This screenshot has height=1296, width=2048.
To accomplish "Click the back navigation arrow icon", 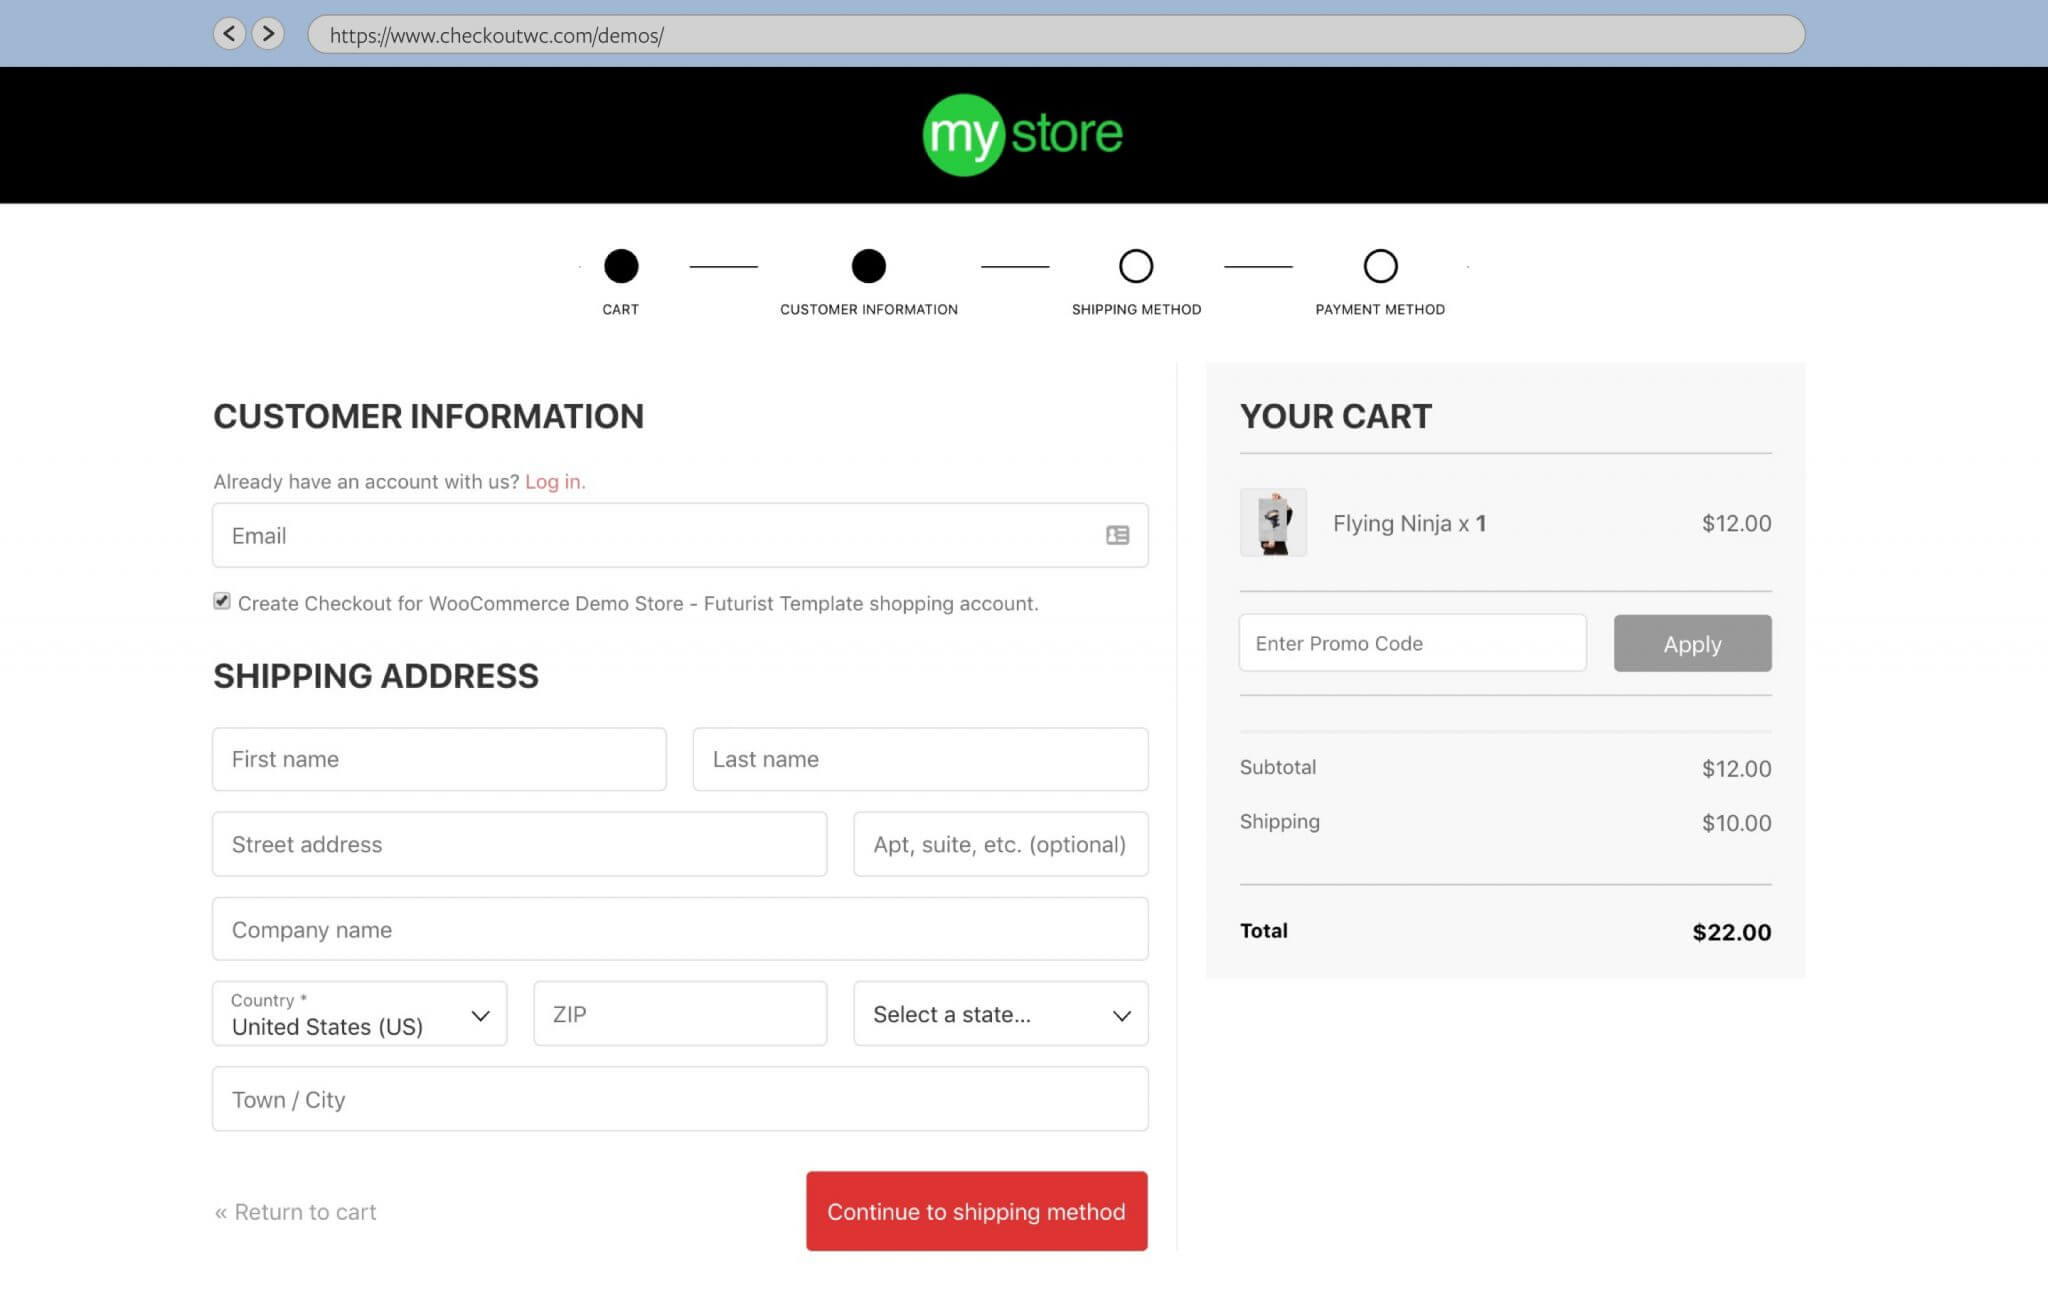I will tap(230, 34).
